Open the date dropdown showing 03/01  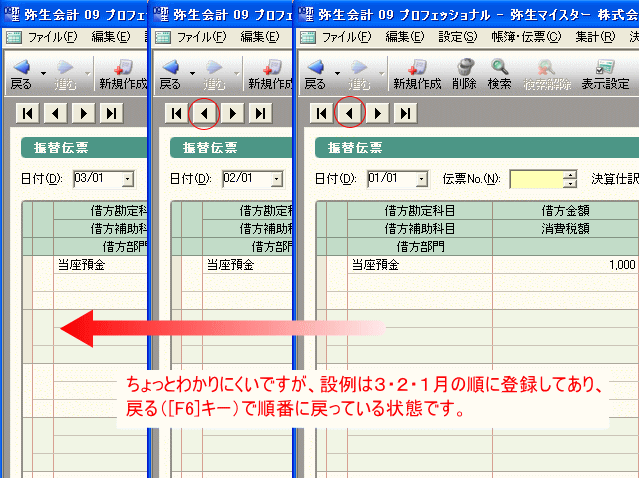click(x=127, y=179)
